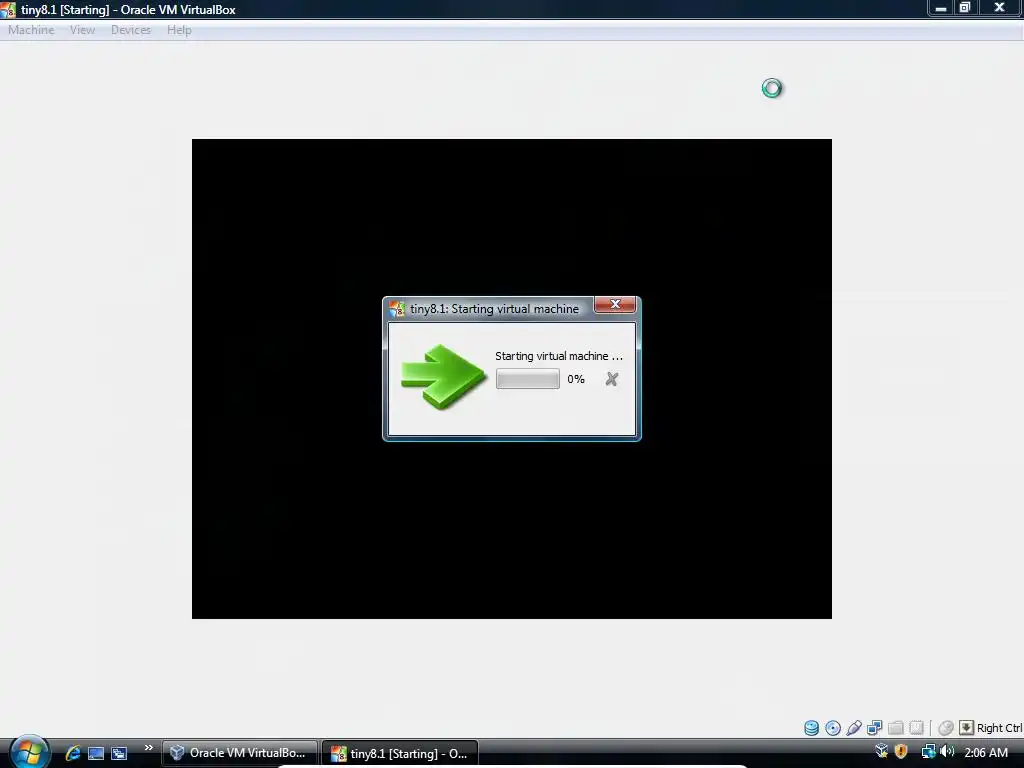Click the mouse integration status icon
The image size is (1024, 768).
[x=946, y=728]
